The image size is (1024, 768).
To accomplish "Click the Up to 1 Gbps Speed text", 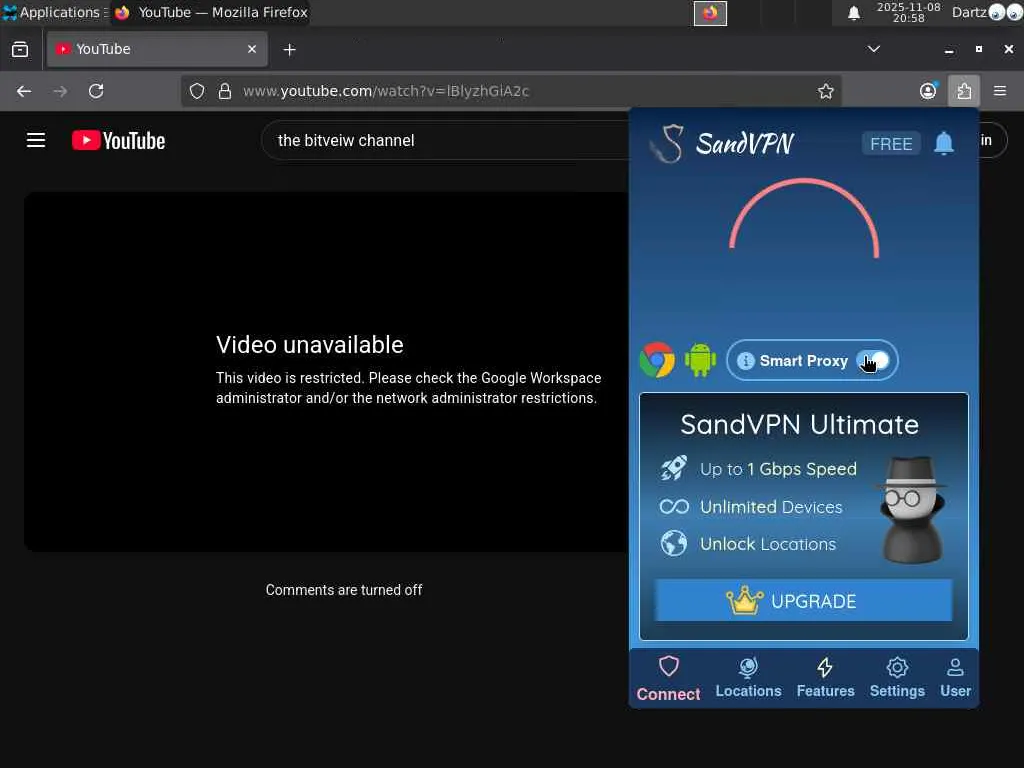I will click(x=778, y=469).
